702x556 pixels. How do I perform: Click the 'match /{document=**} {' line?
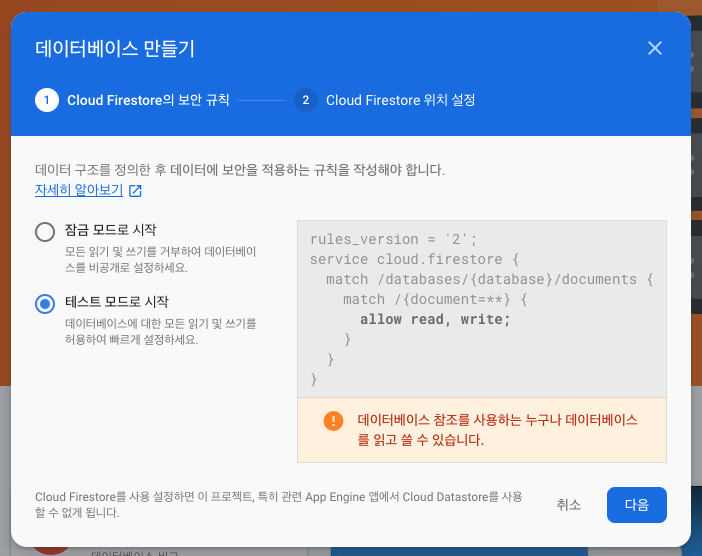point(435,299)
